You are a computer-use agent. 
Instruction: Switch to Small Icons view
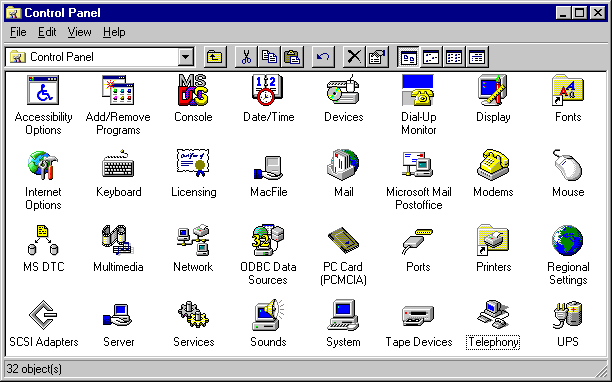tap(431, 57)
